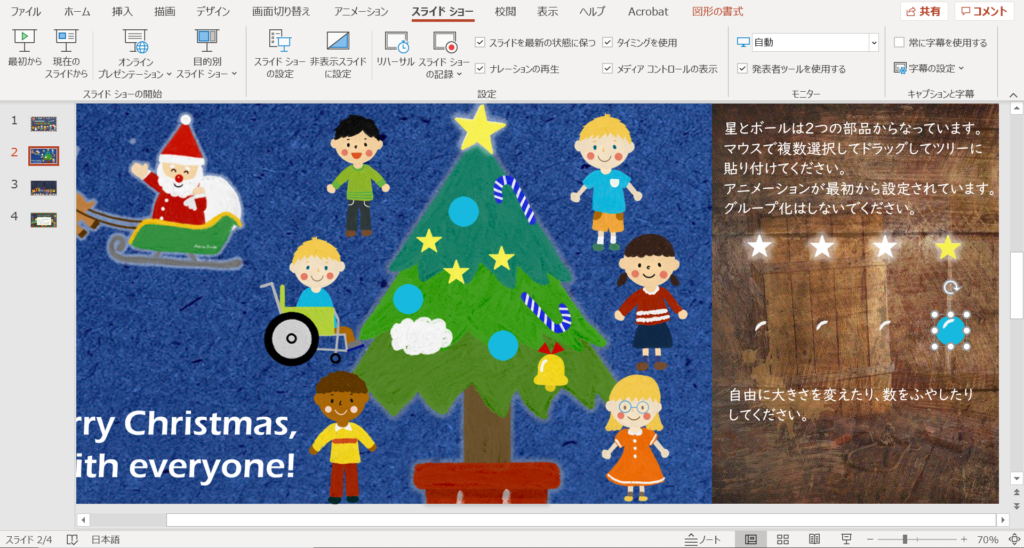1024x548 pixels.
Task: Start Slide Show from status bar icon
Action: click(846, 540)
